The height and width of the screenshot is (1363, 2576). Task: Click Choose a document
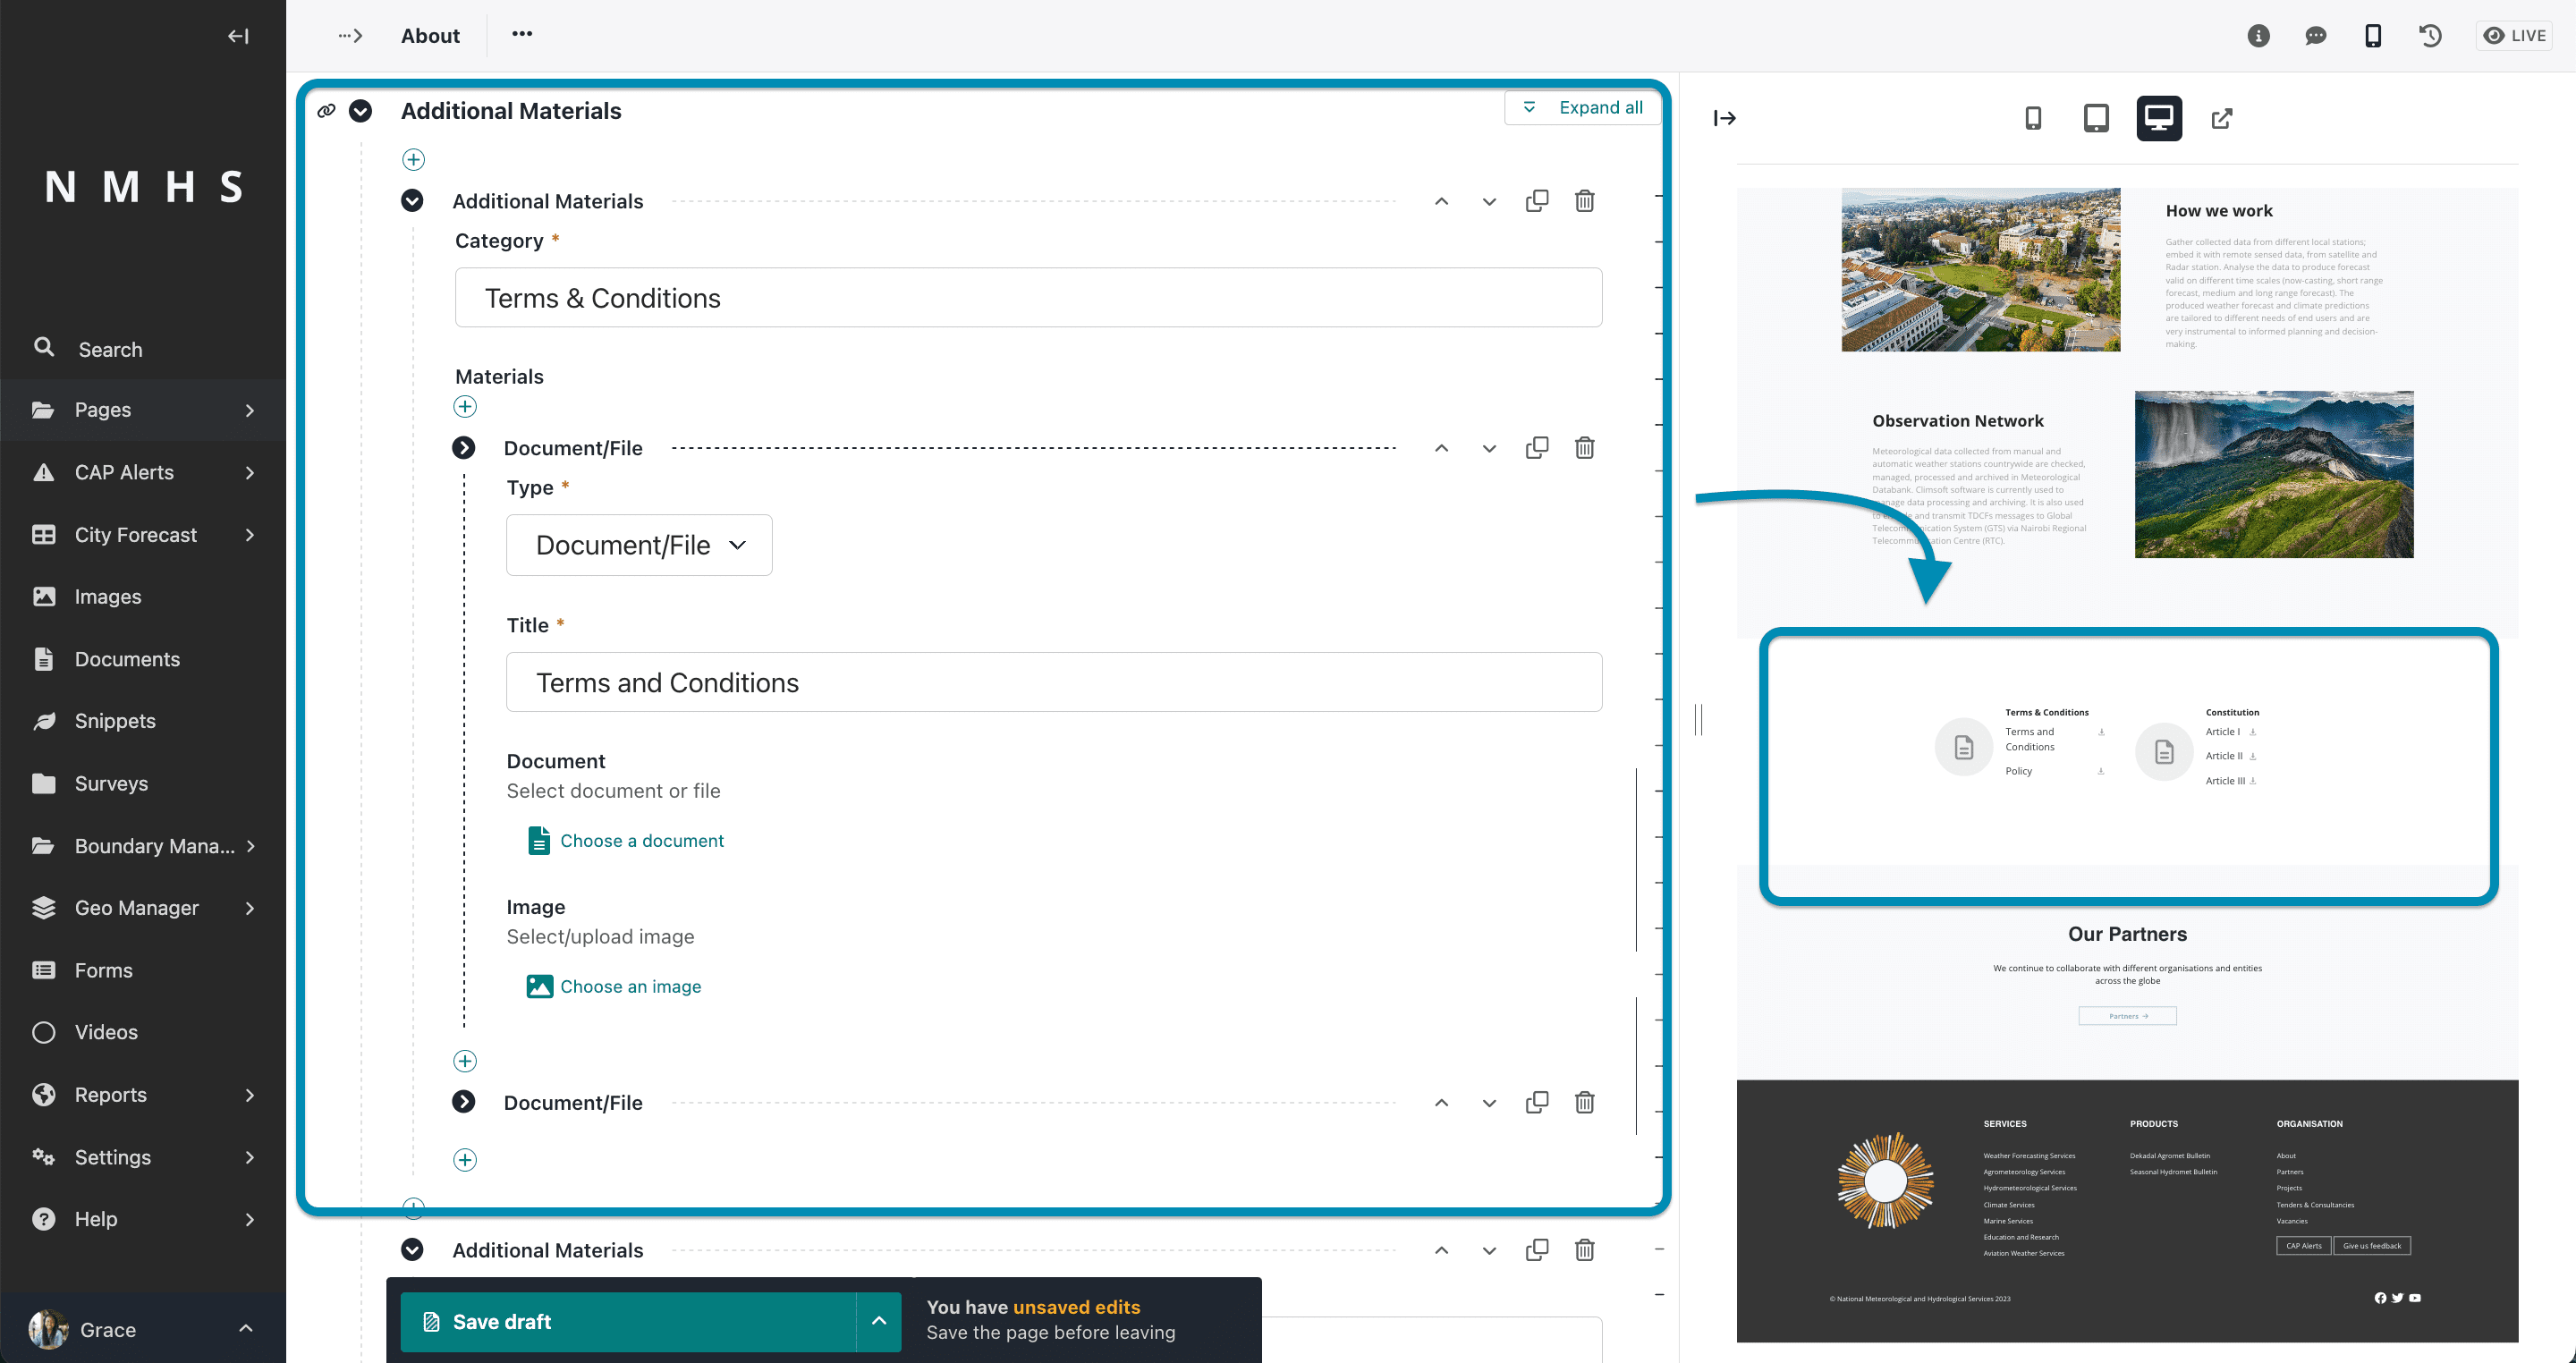(625, 841)
